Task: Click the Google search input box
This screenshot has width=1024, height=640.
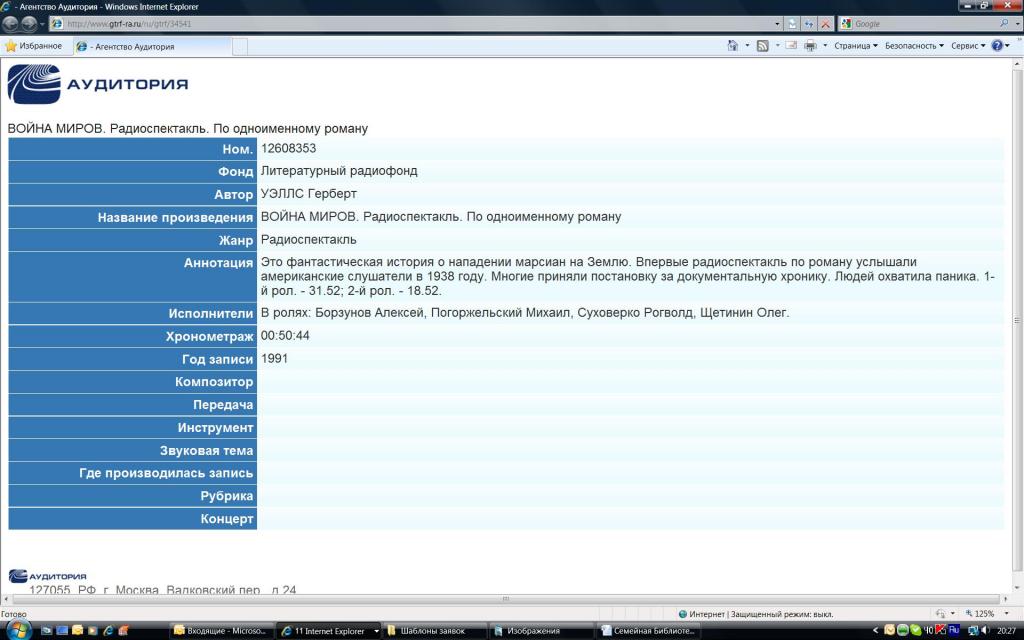Action: [x=920, y=24]
